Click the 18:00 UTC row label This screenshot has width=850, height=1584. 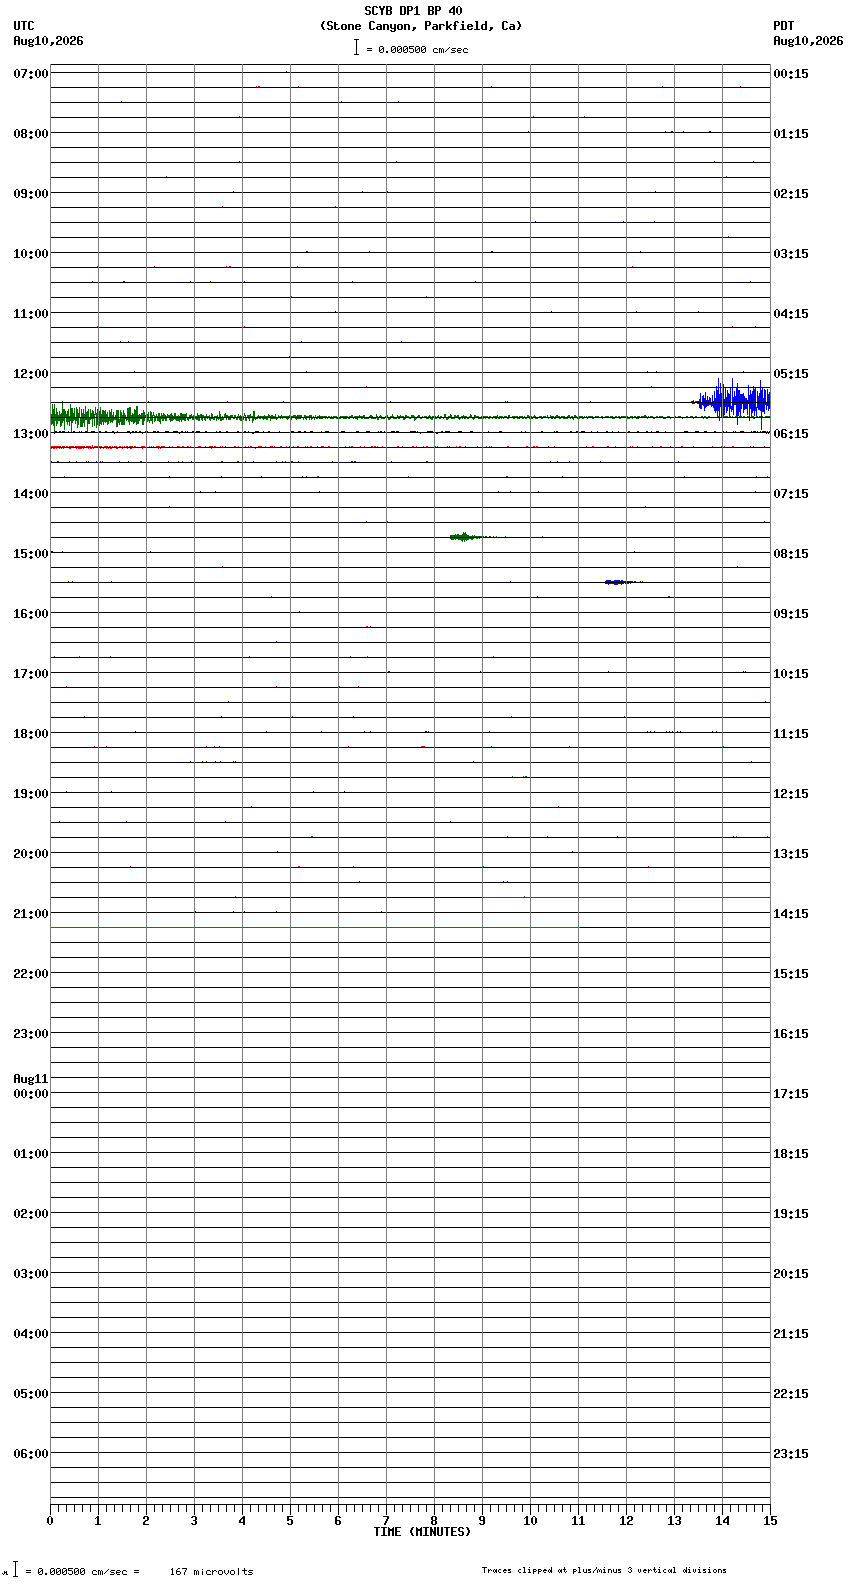tap(31, 734)
